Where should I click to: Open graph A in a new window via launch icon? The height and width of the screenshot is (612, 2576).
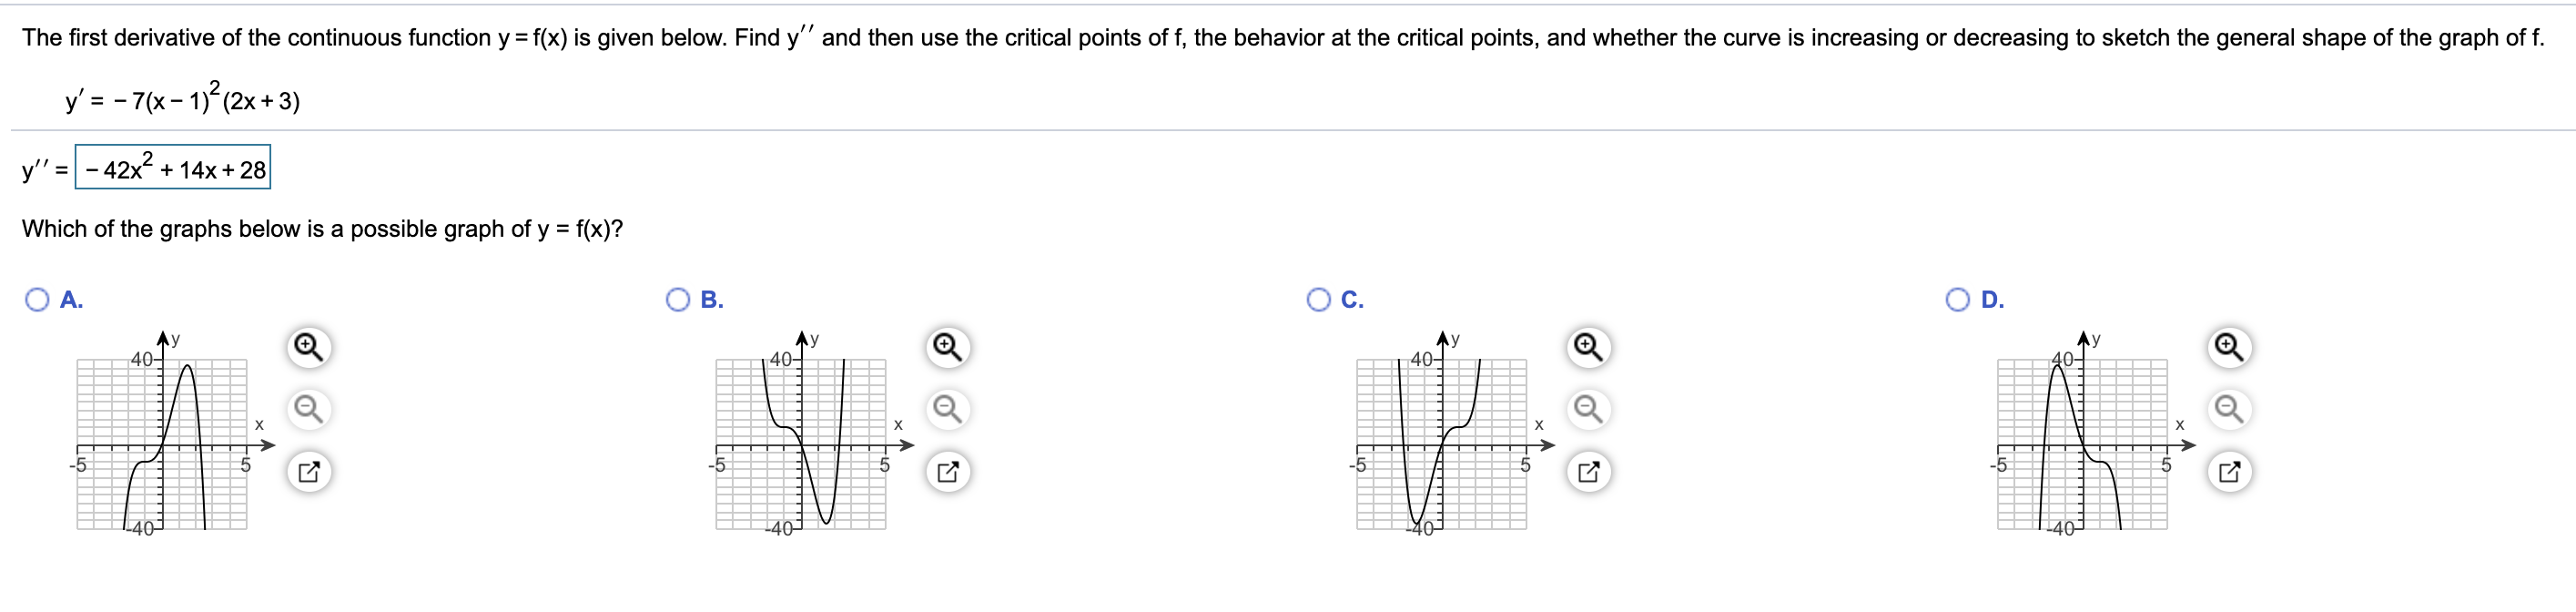click(307, 468)
